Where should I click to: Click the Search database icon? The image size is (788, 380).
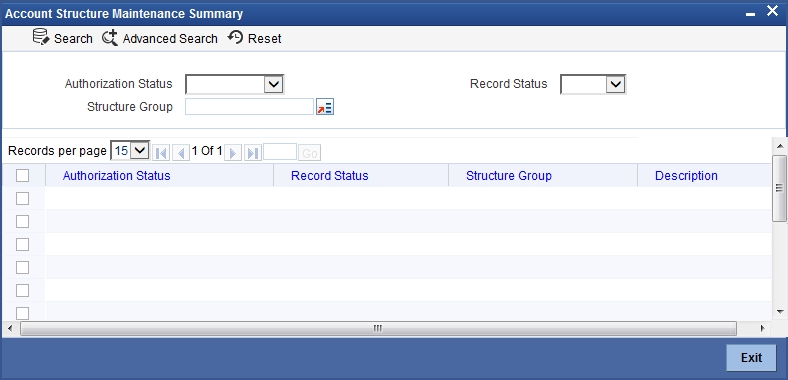tap(41, 38)
